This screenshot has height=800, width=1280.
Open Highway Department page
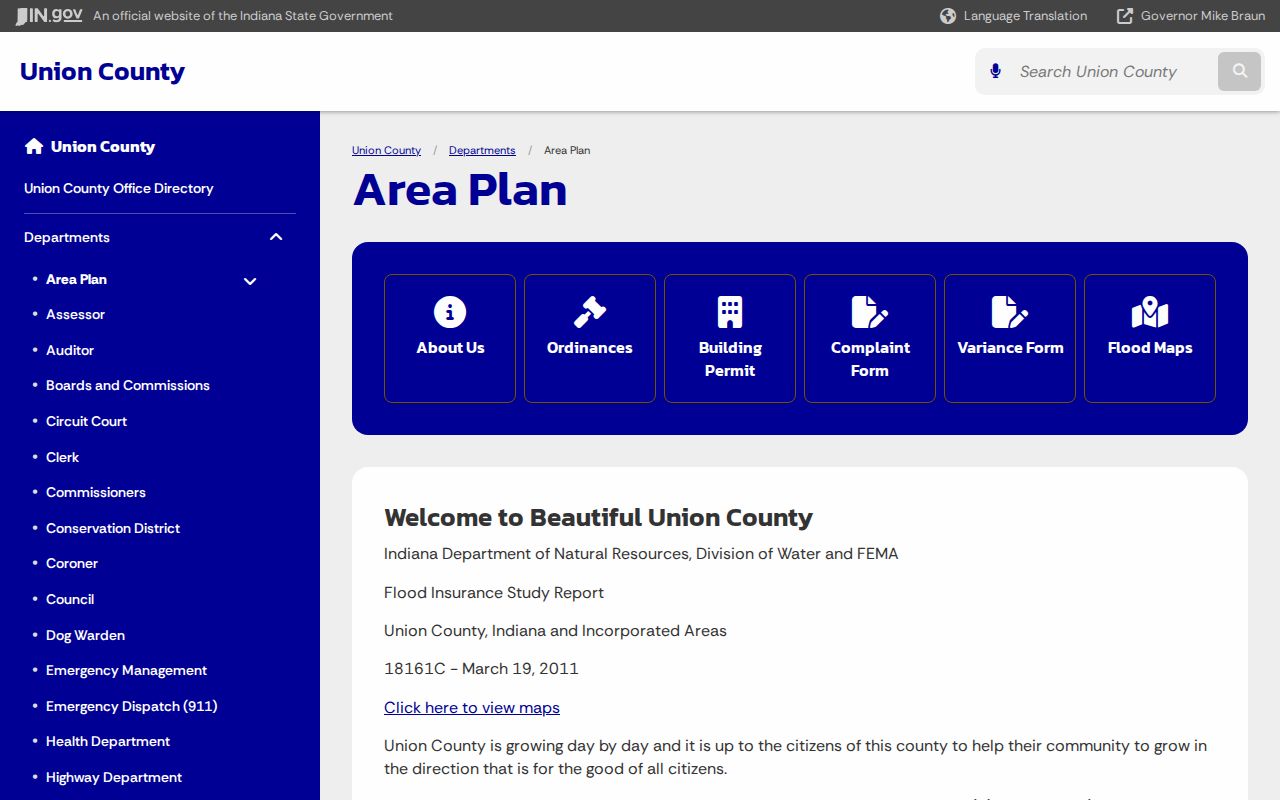(x=114, y=777)
